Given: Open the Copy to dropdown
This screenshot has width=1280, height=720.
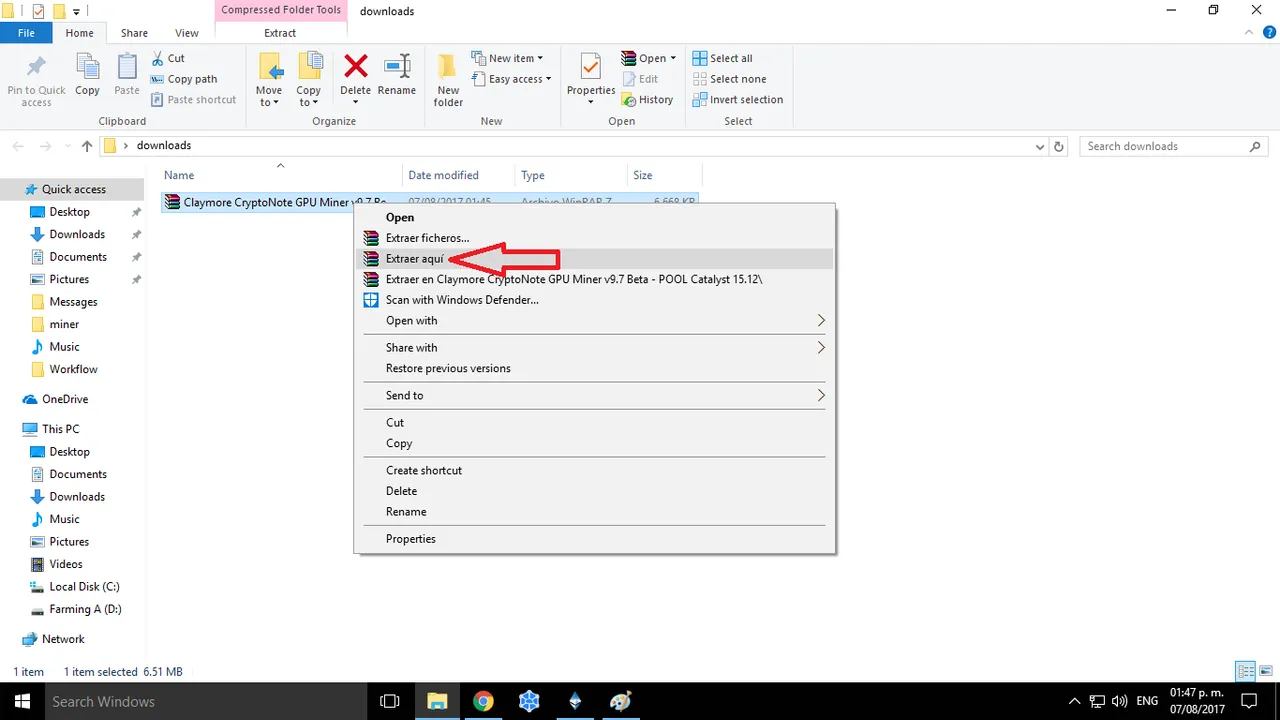Looking at the screenshot, I should point(309,80).
